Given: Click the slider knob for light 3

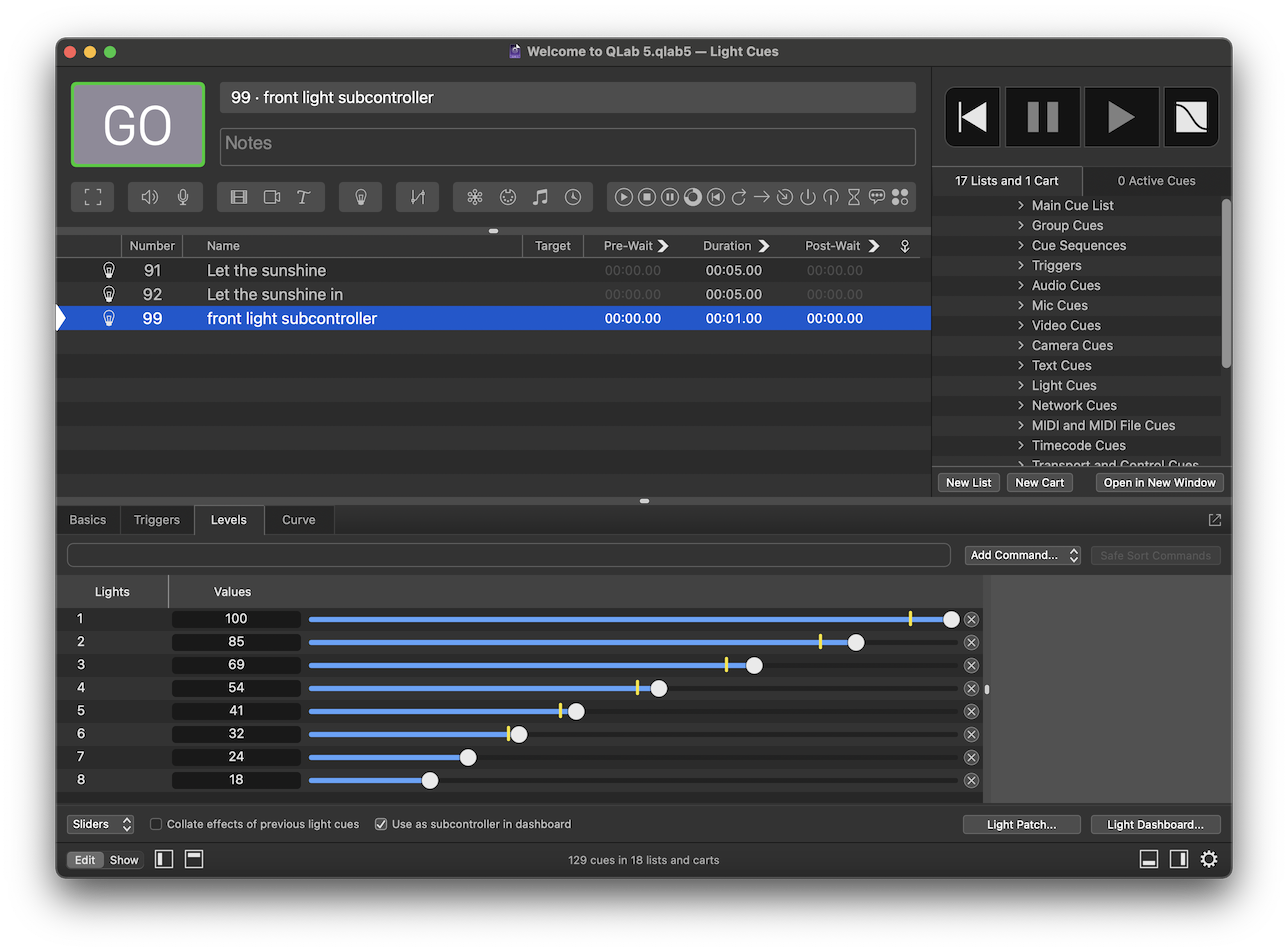Looking at the screenshot, I should coord(754,665).
